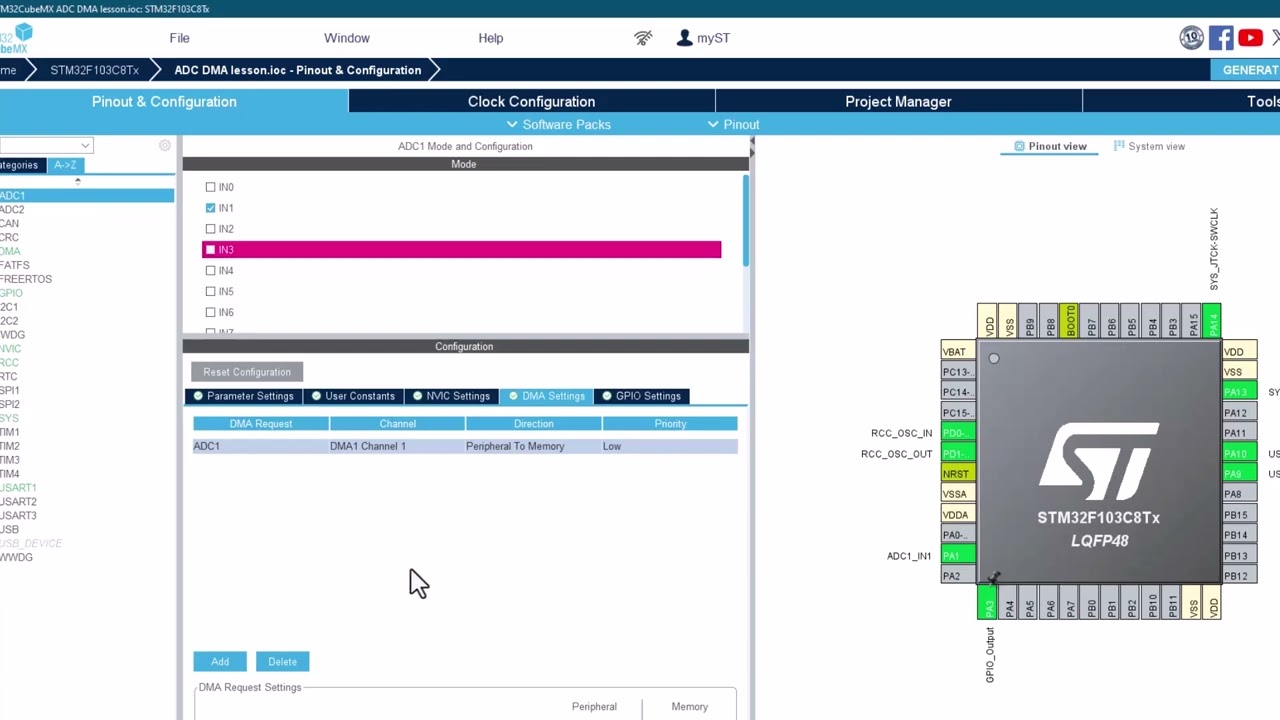Select green pin PA3 on the chip
The height and width of the screenshot is (720, 1280).
point(987,603)
